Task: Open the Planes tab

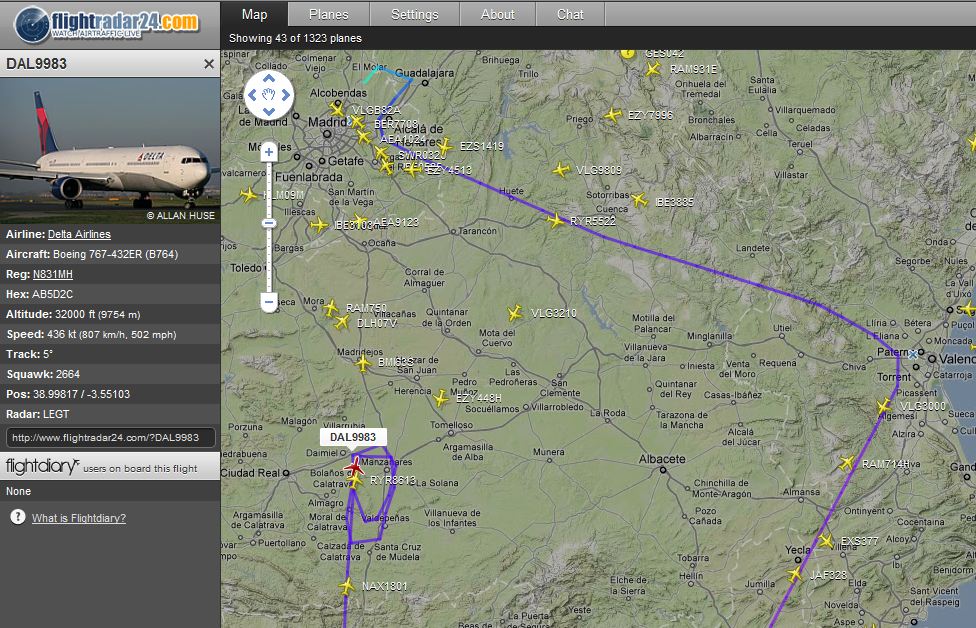Action: click(x=328, y=14)
